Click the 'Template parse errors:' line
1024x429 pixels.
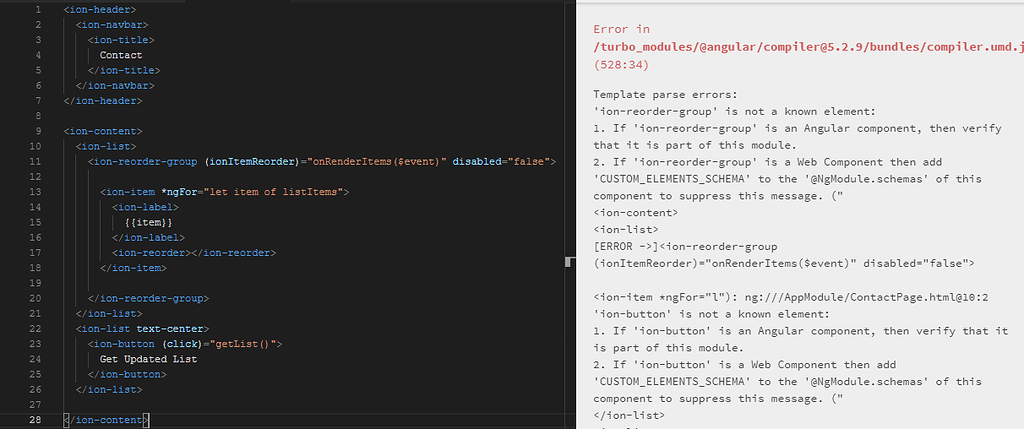[665, 95]
